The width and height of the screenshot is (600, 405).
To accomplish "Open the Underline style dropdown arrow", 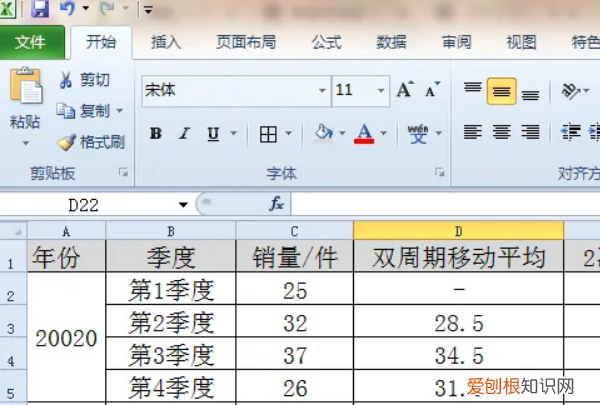I will [x=233, y=134].
